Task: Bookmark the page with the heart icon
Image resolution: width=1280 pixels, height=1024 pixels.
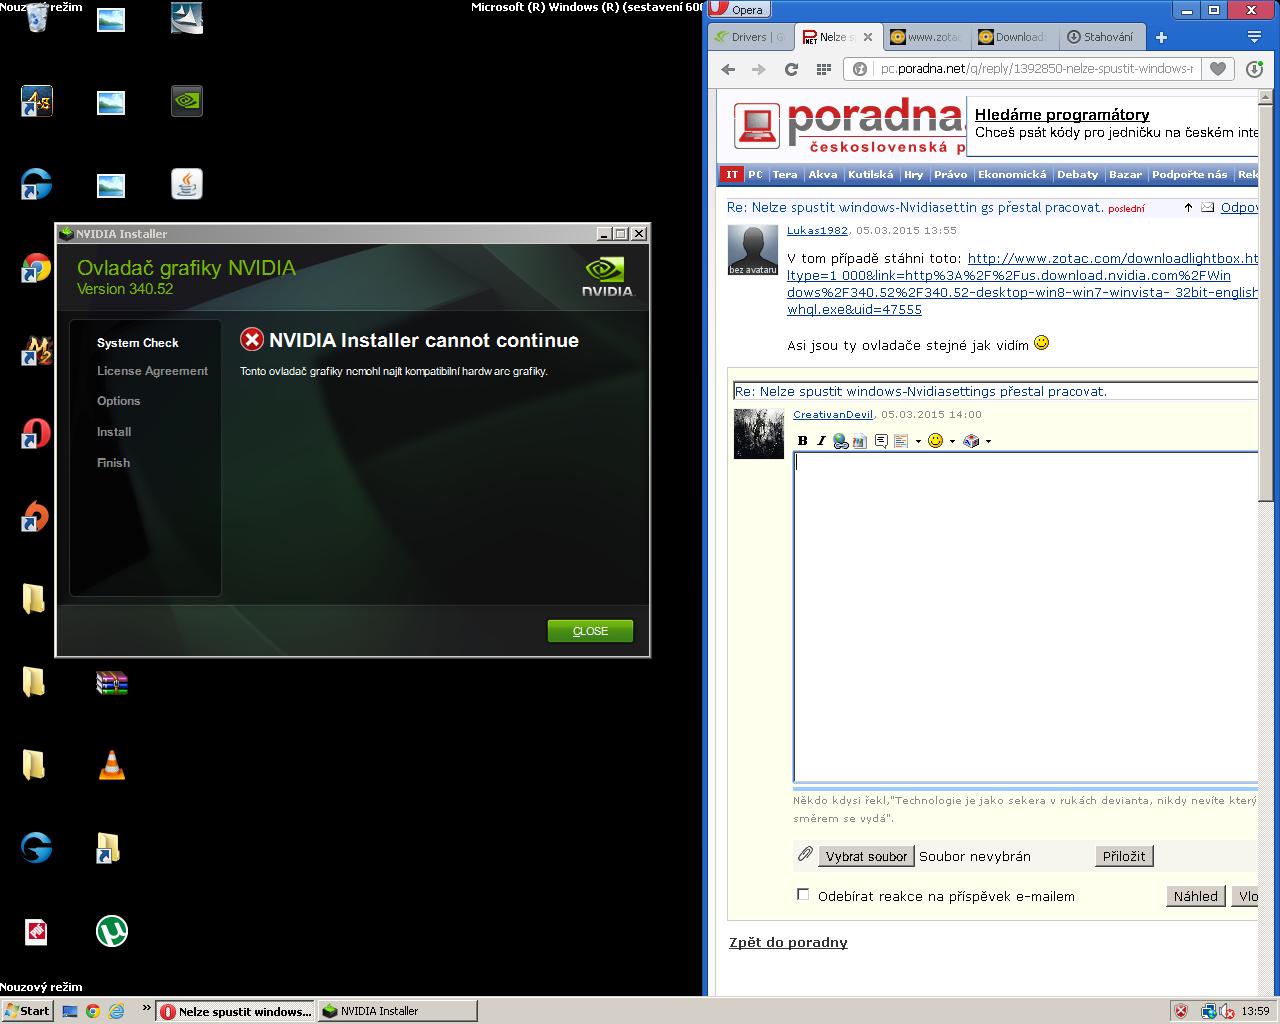Action: coord(1217,69)
